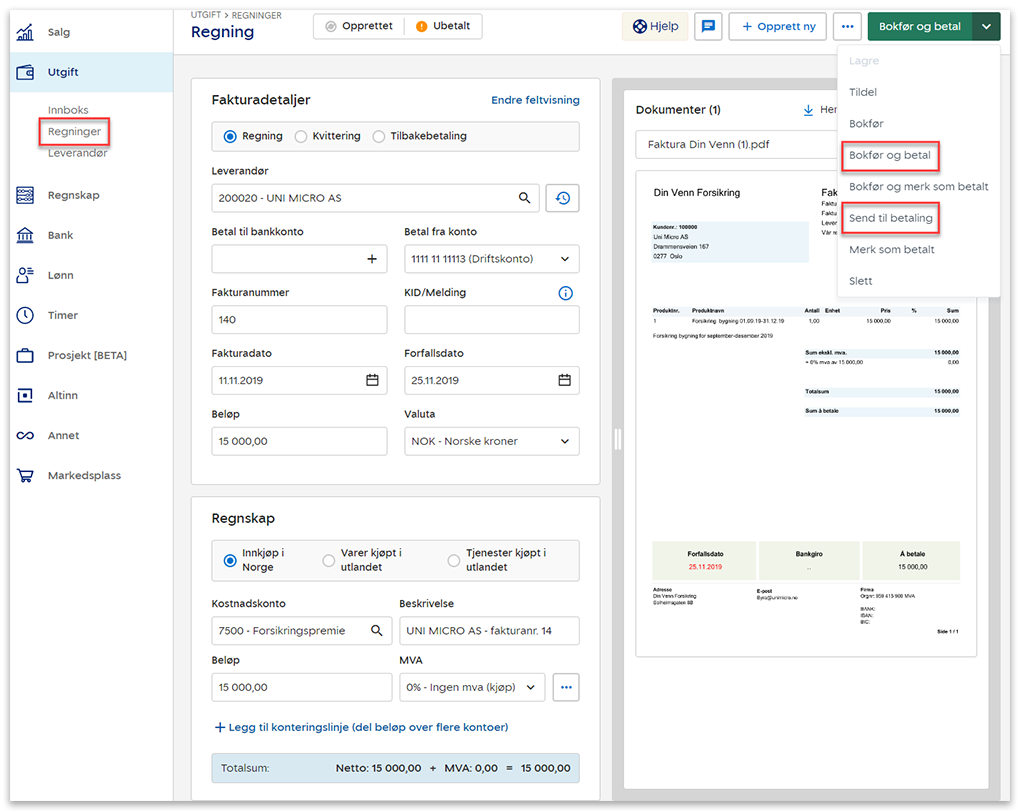The image size is (1020, 811).
Task: Open the Fakturadato calendar picker
Action: point(372,380)
